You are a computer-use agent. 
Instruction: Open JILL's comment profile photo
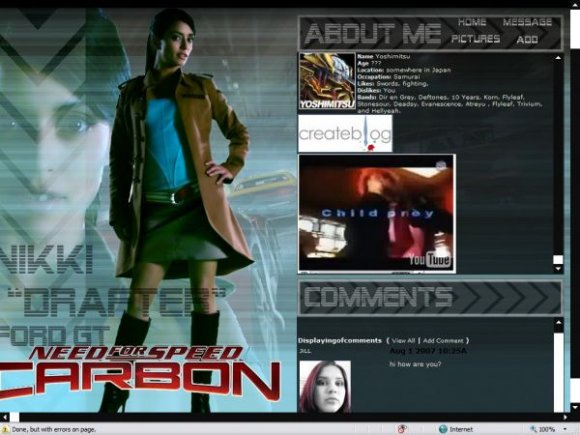325,387
